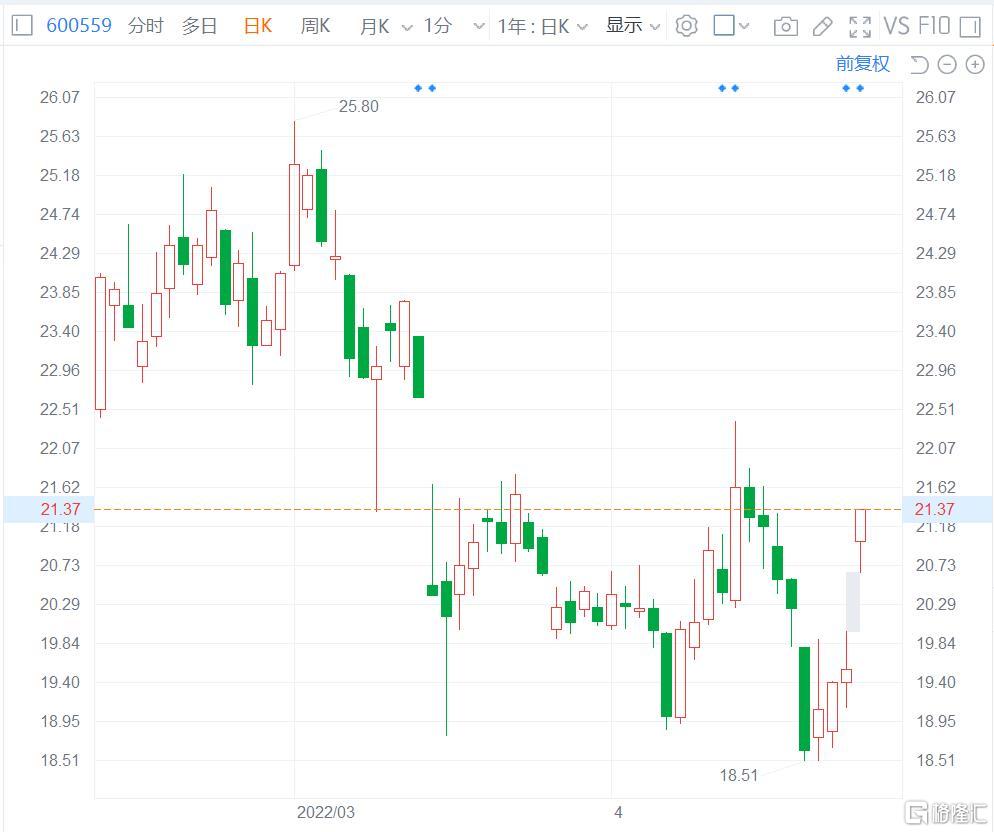Click the undo reset arrow icon

(x=919, y=64)
